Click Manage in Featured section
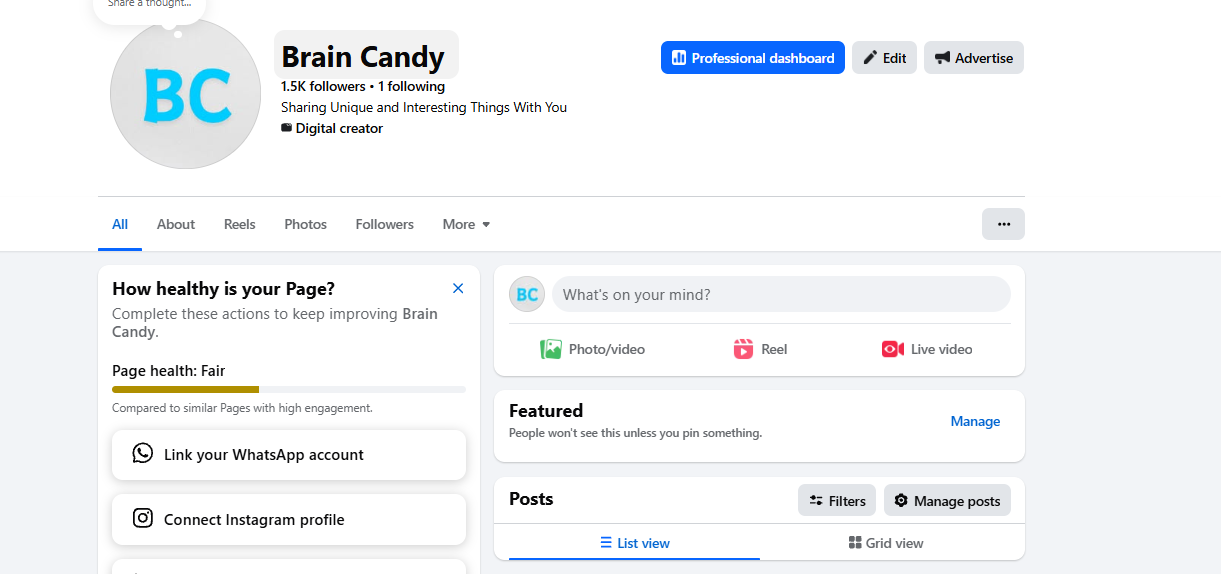The image size is (1221, 574). point(975,421)
